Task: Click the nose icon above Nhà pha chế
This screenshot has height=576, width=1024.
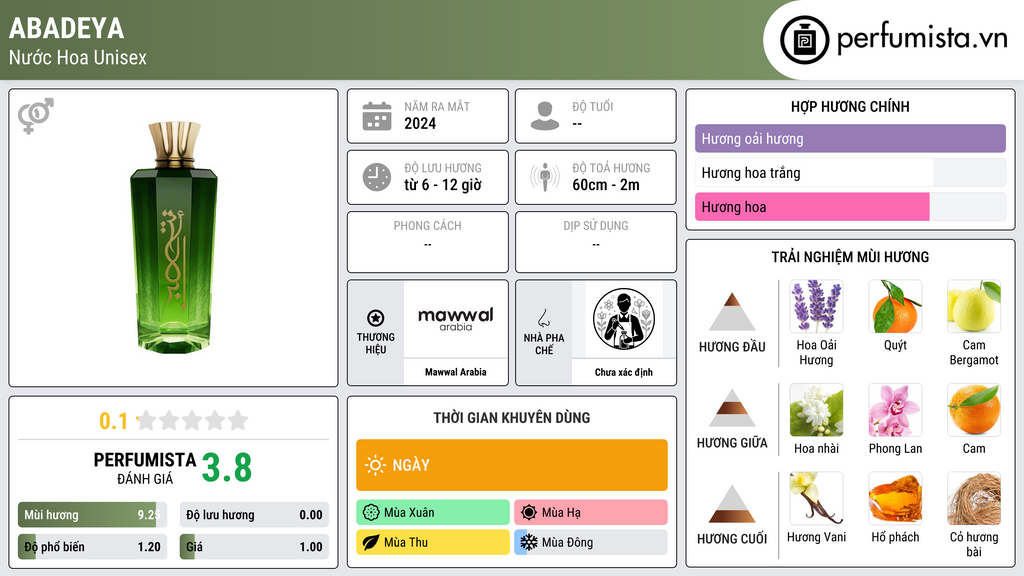Action: click(x=543, y=318)
